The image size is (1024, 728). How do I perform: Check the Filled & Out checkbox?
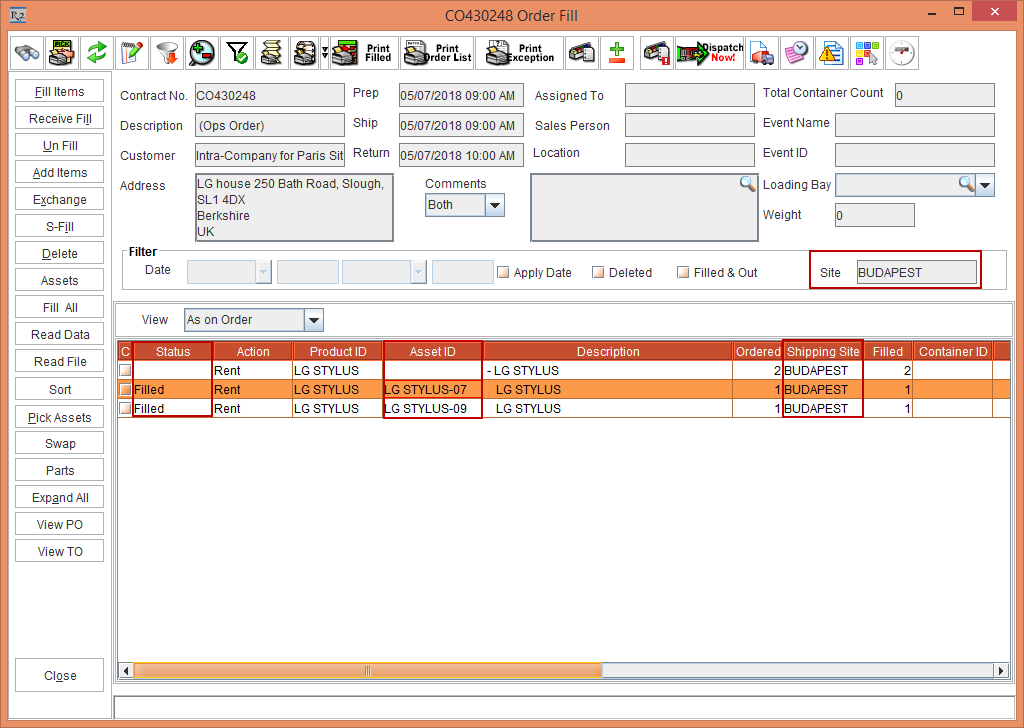pyautogui.click(x=683, y=273)
